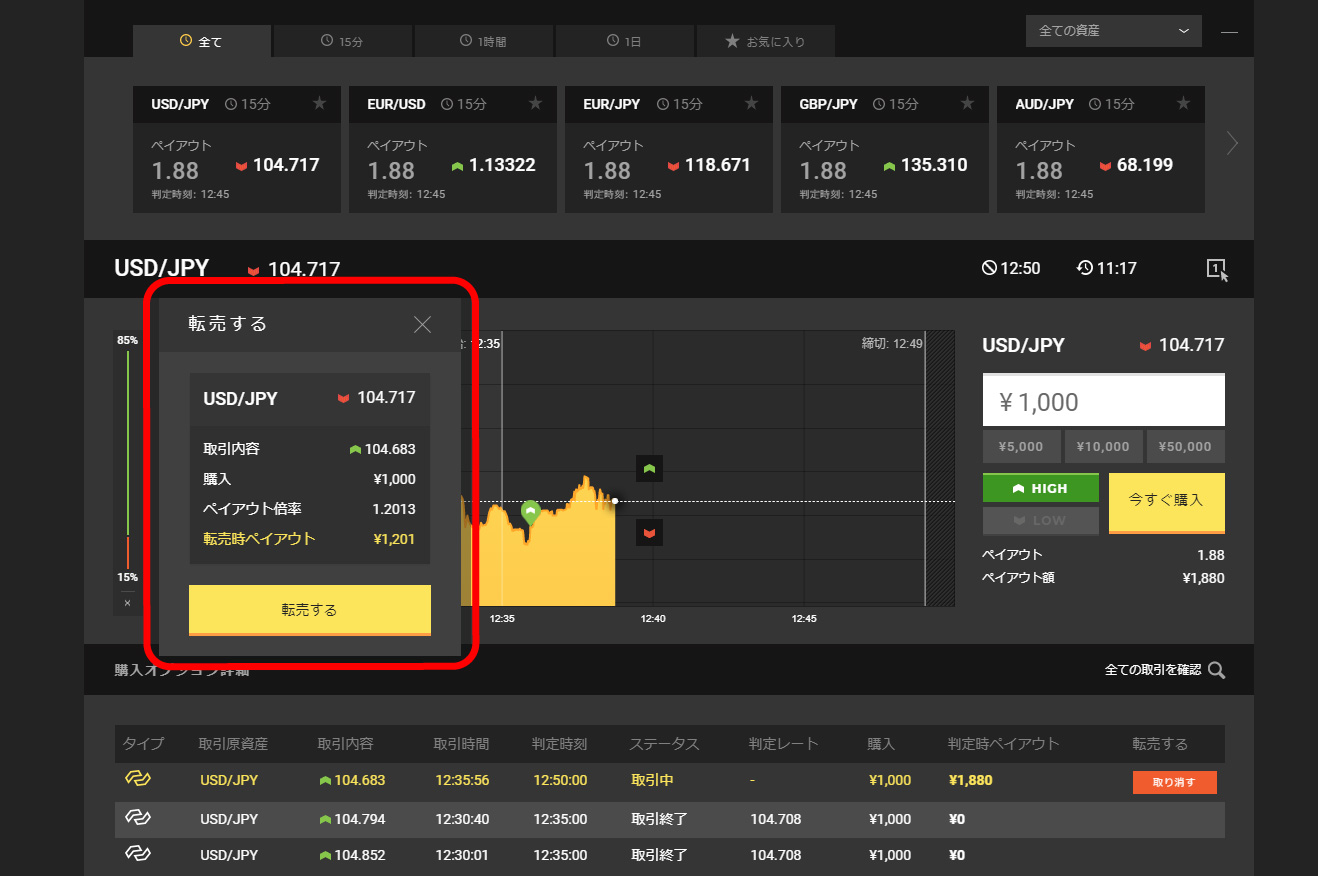Click the 判定時刻 column header
The height and width of the screenshot is (876, 1318).
click(x=560, y=744)
